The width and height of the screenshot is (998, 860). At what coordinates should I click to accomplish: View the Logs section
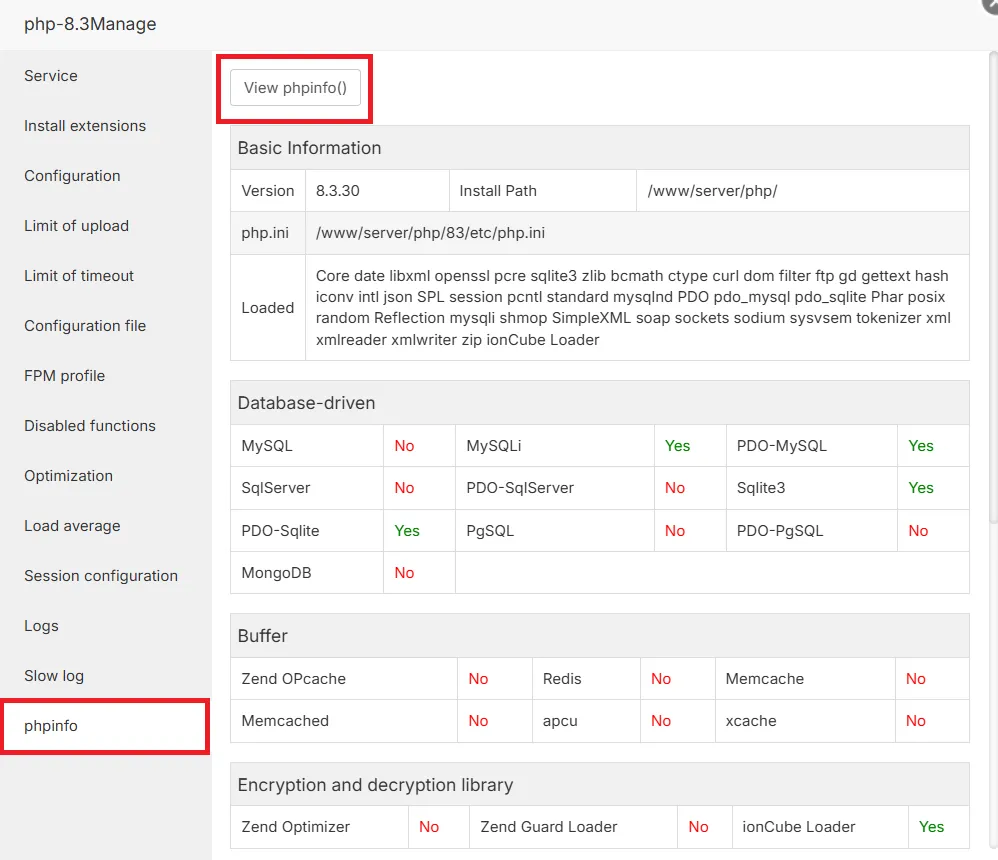click(41, 626)
